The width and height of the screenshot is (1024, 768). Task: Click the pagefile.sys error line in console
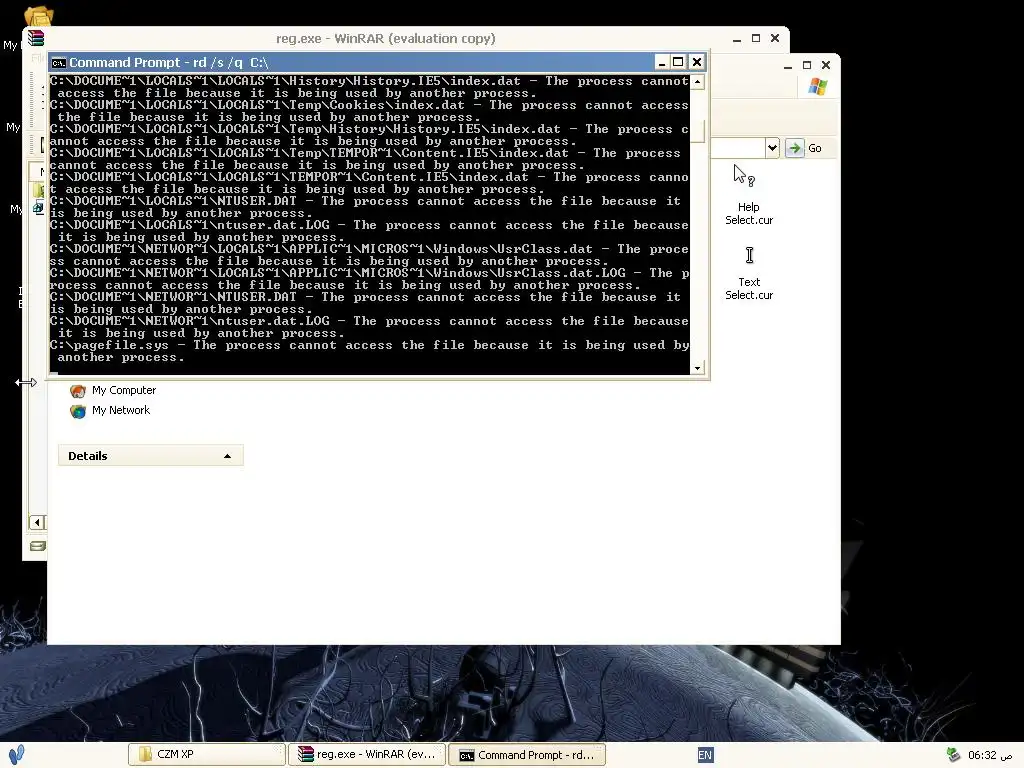(370, 351)
